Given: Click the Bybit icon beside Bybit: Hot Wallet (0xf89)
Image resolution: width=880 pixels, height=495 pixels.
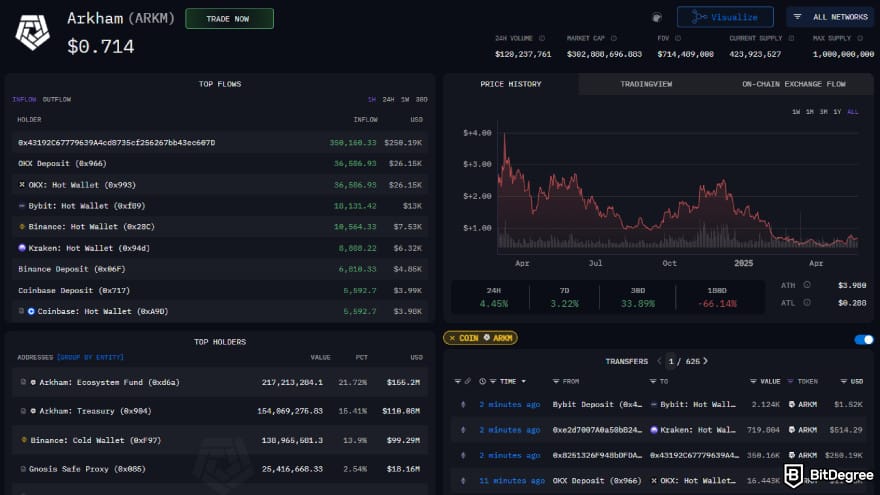Looking at the screenshot, I should (22, 205).
